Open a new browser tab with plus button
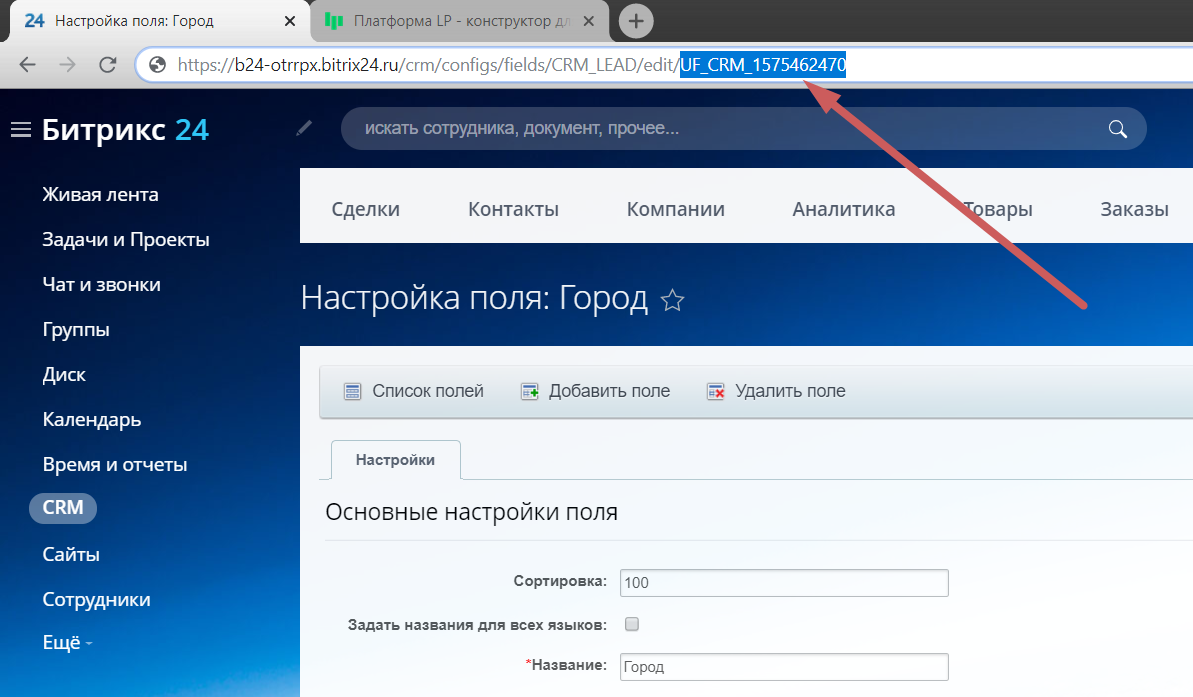 [x=636, y=21]
